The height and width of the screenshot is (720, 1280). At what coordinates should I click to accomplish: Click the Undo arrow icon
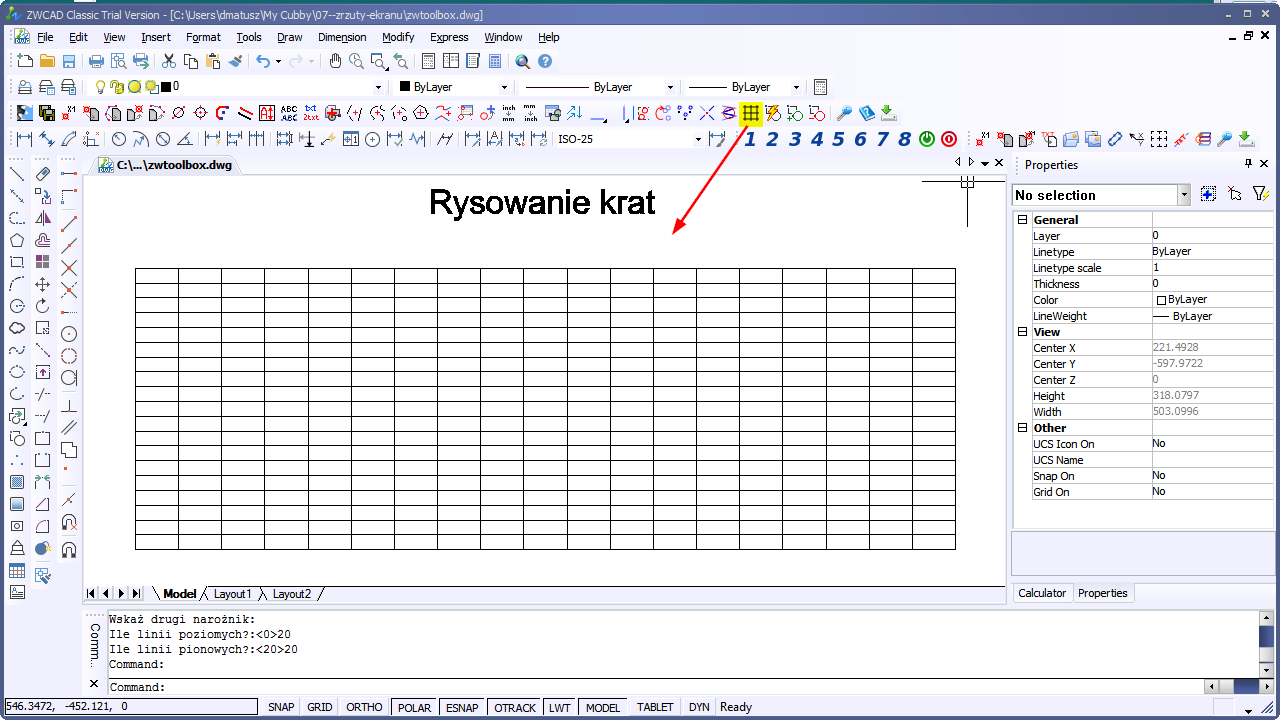[x=263, y=62]
